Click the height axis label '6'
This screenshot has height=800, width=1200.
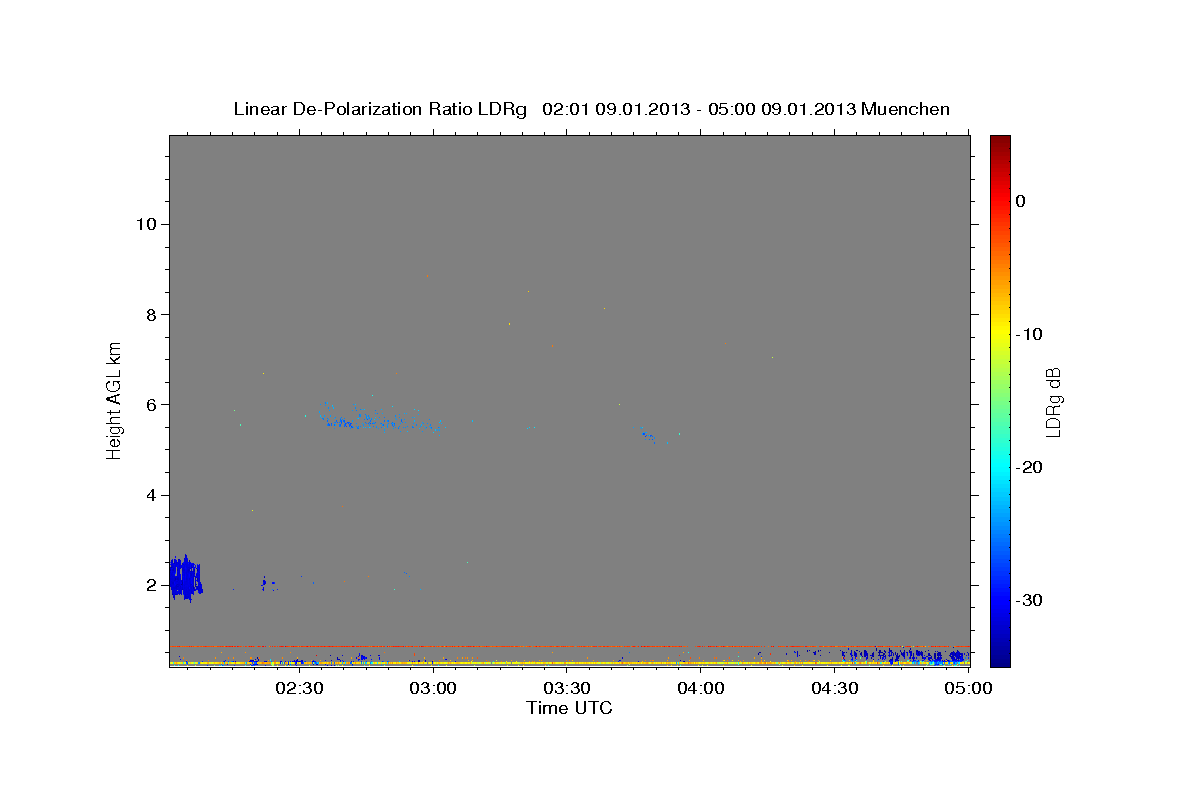click(151, 405)
